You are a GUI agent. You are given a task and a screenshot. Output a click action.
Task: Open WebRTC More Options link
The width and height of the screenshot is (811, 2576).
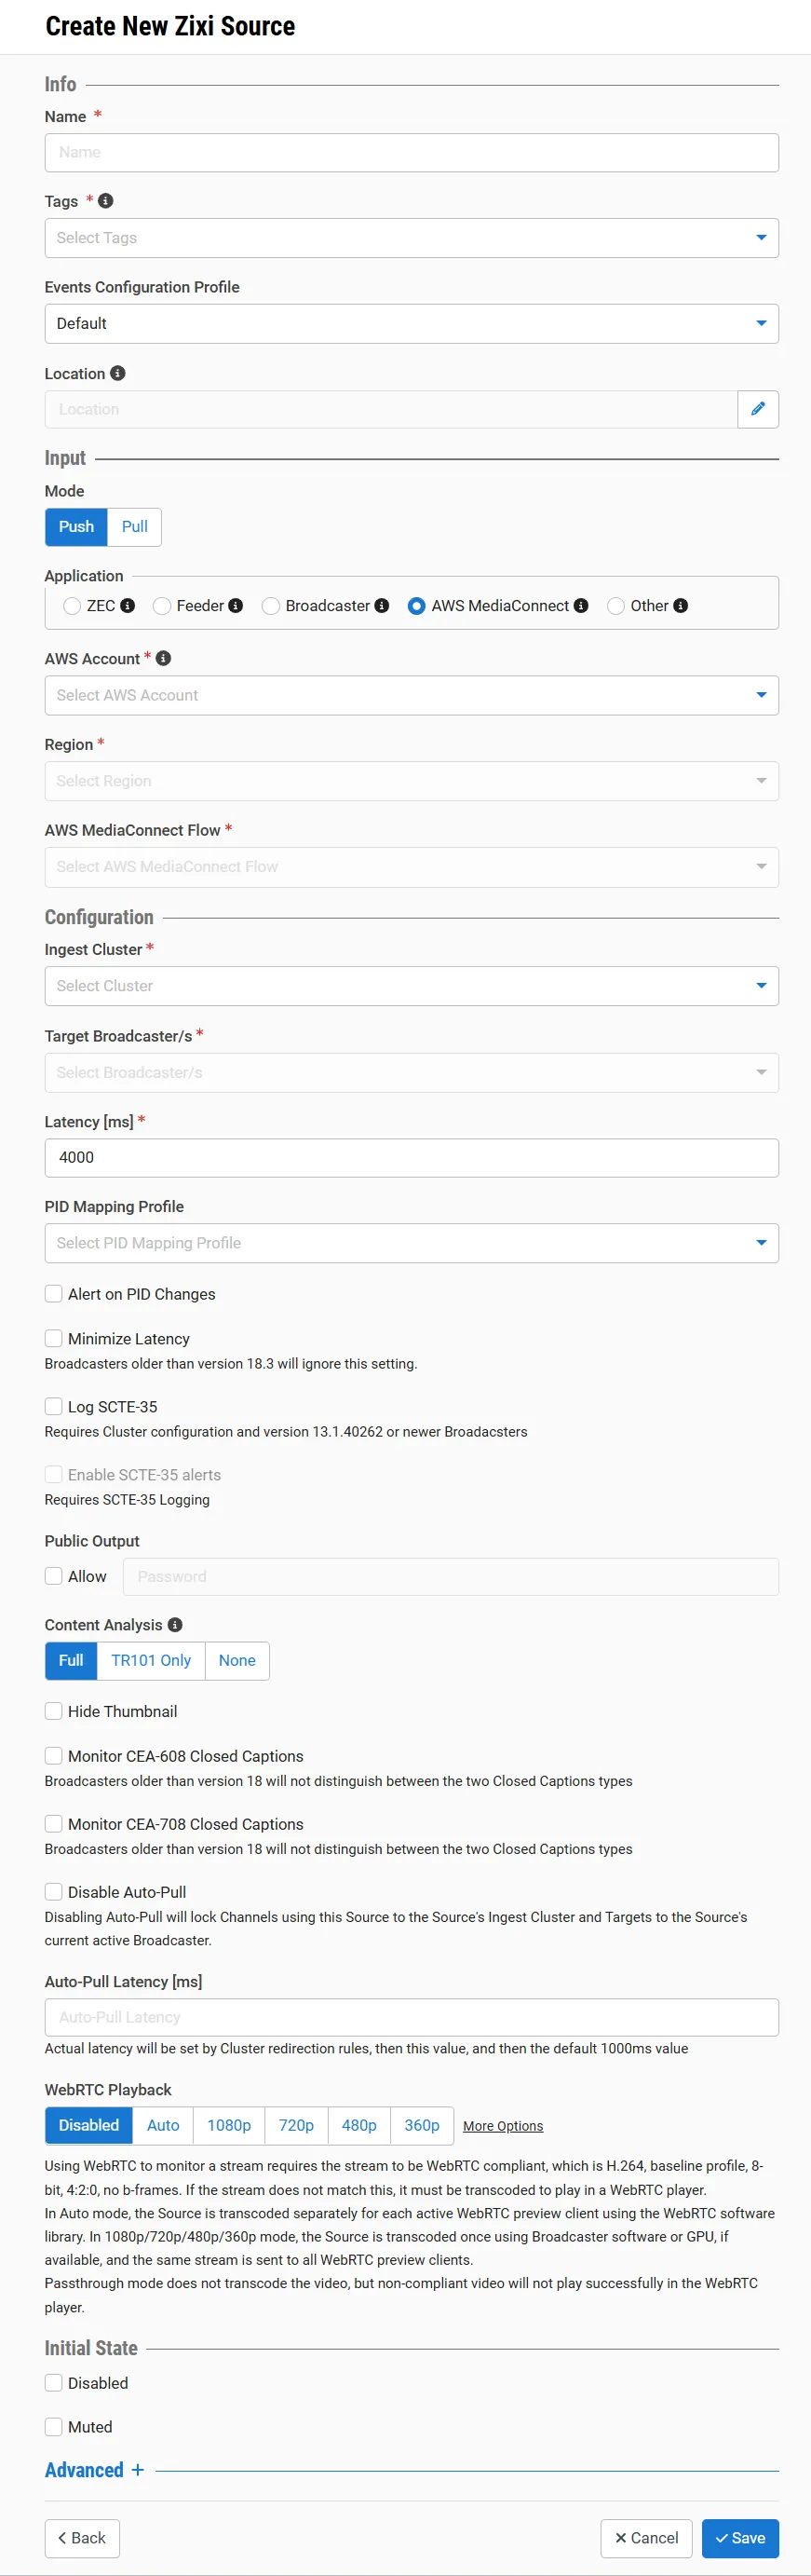click(503, 2126)
